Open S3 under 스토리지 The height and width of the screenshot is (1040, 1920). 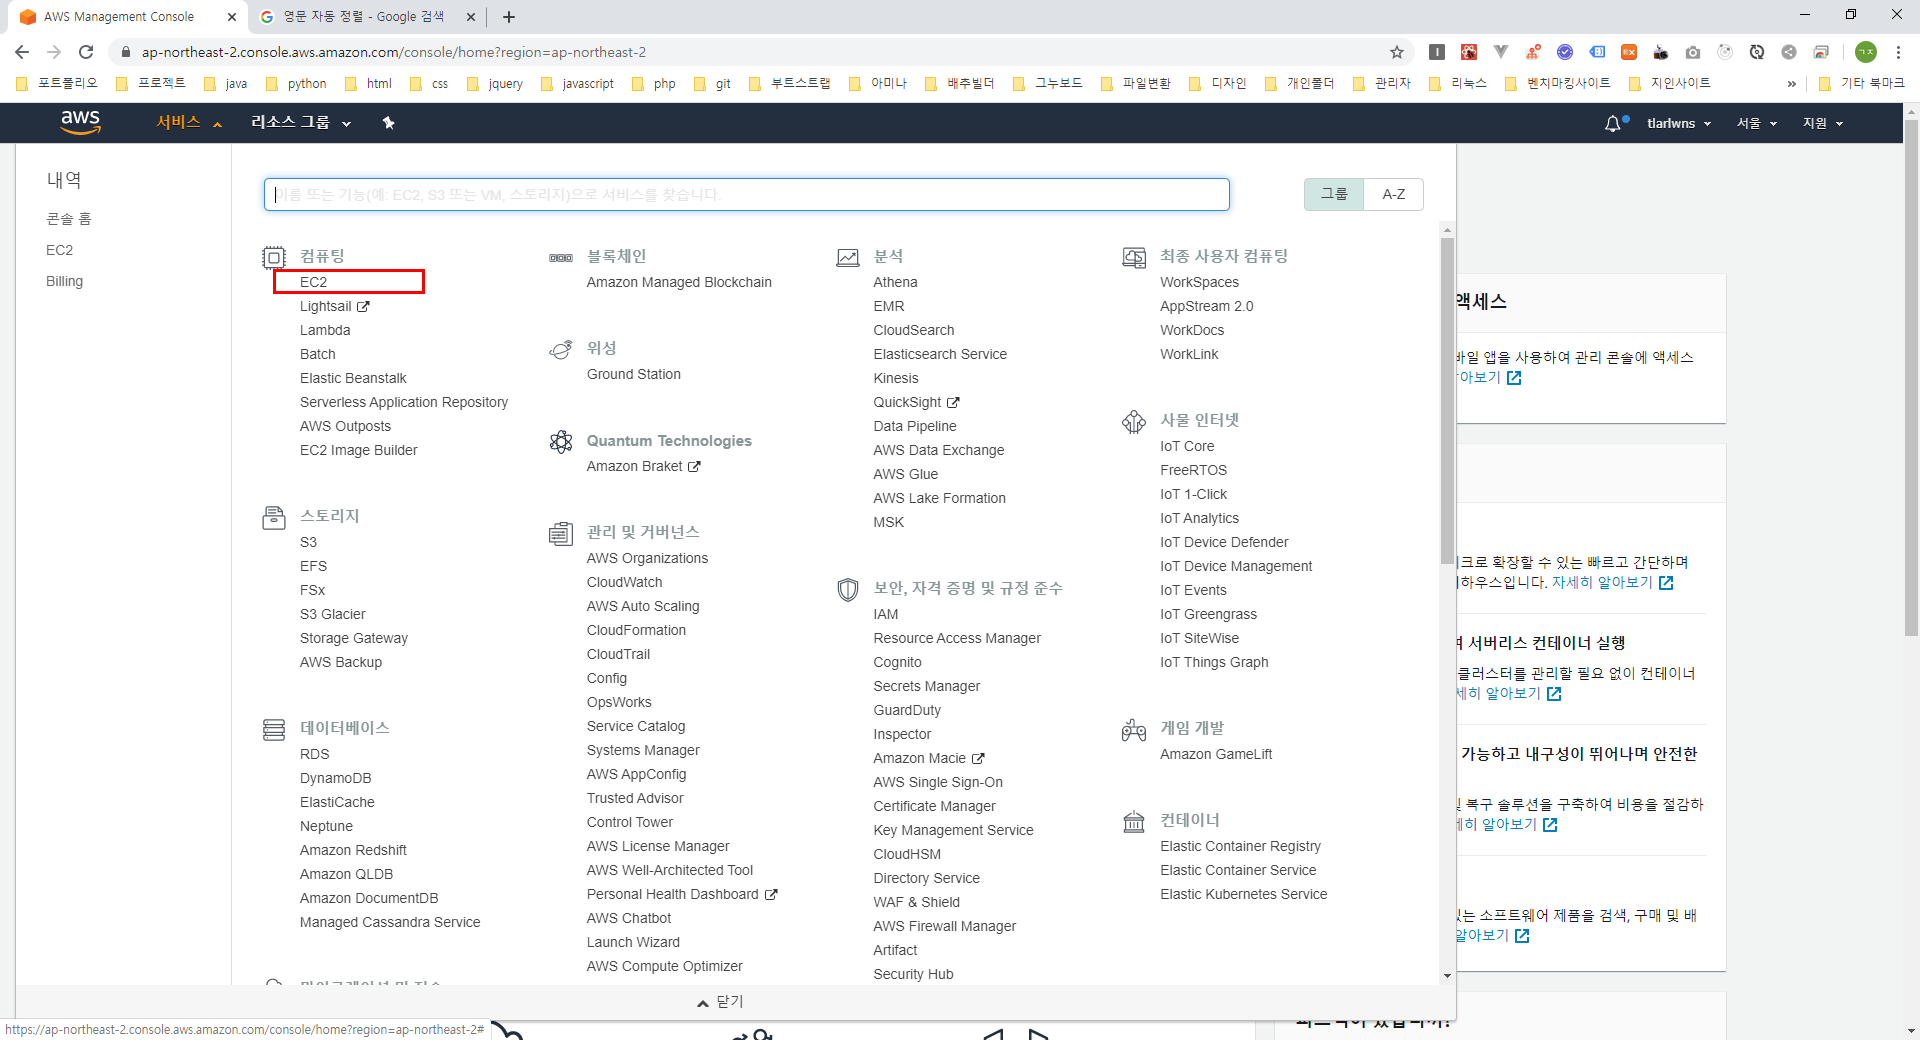(308, 542)
